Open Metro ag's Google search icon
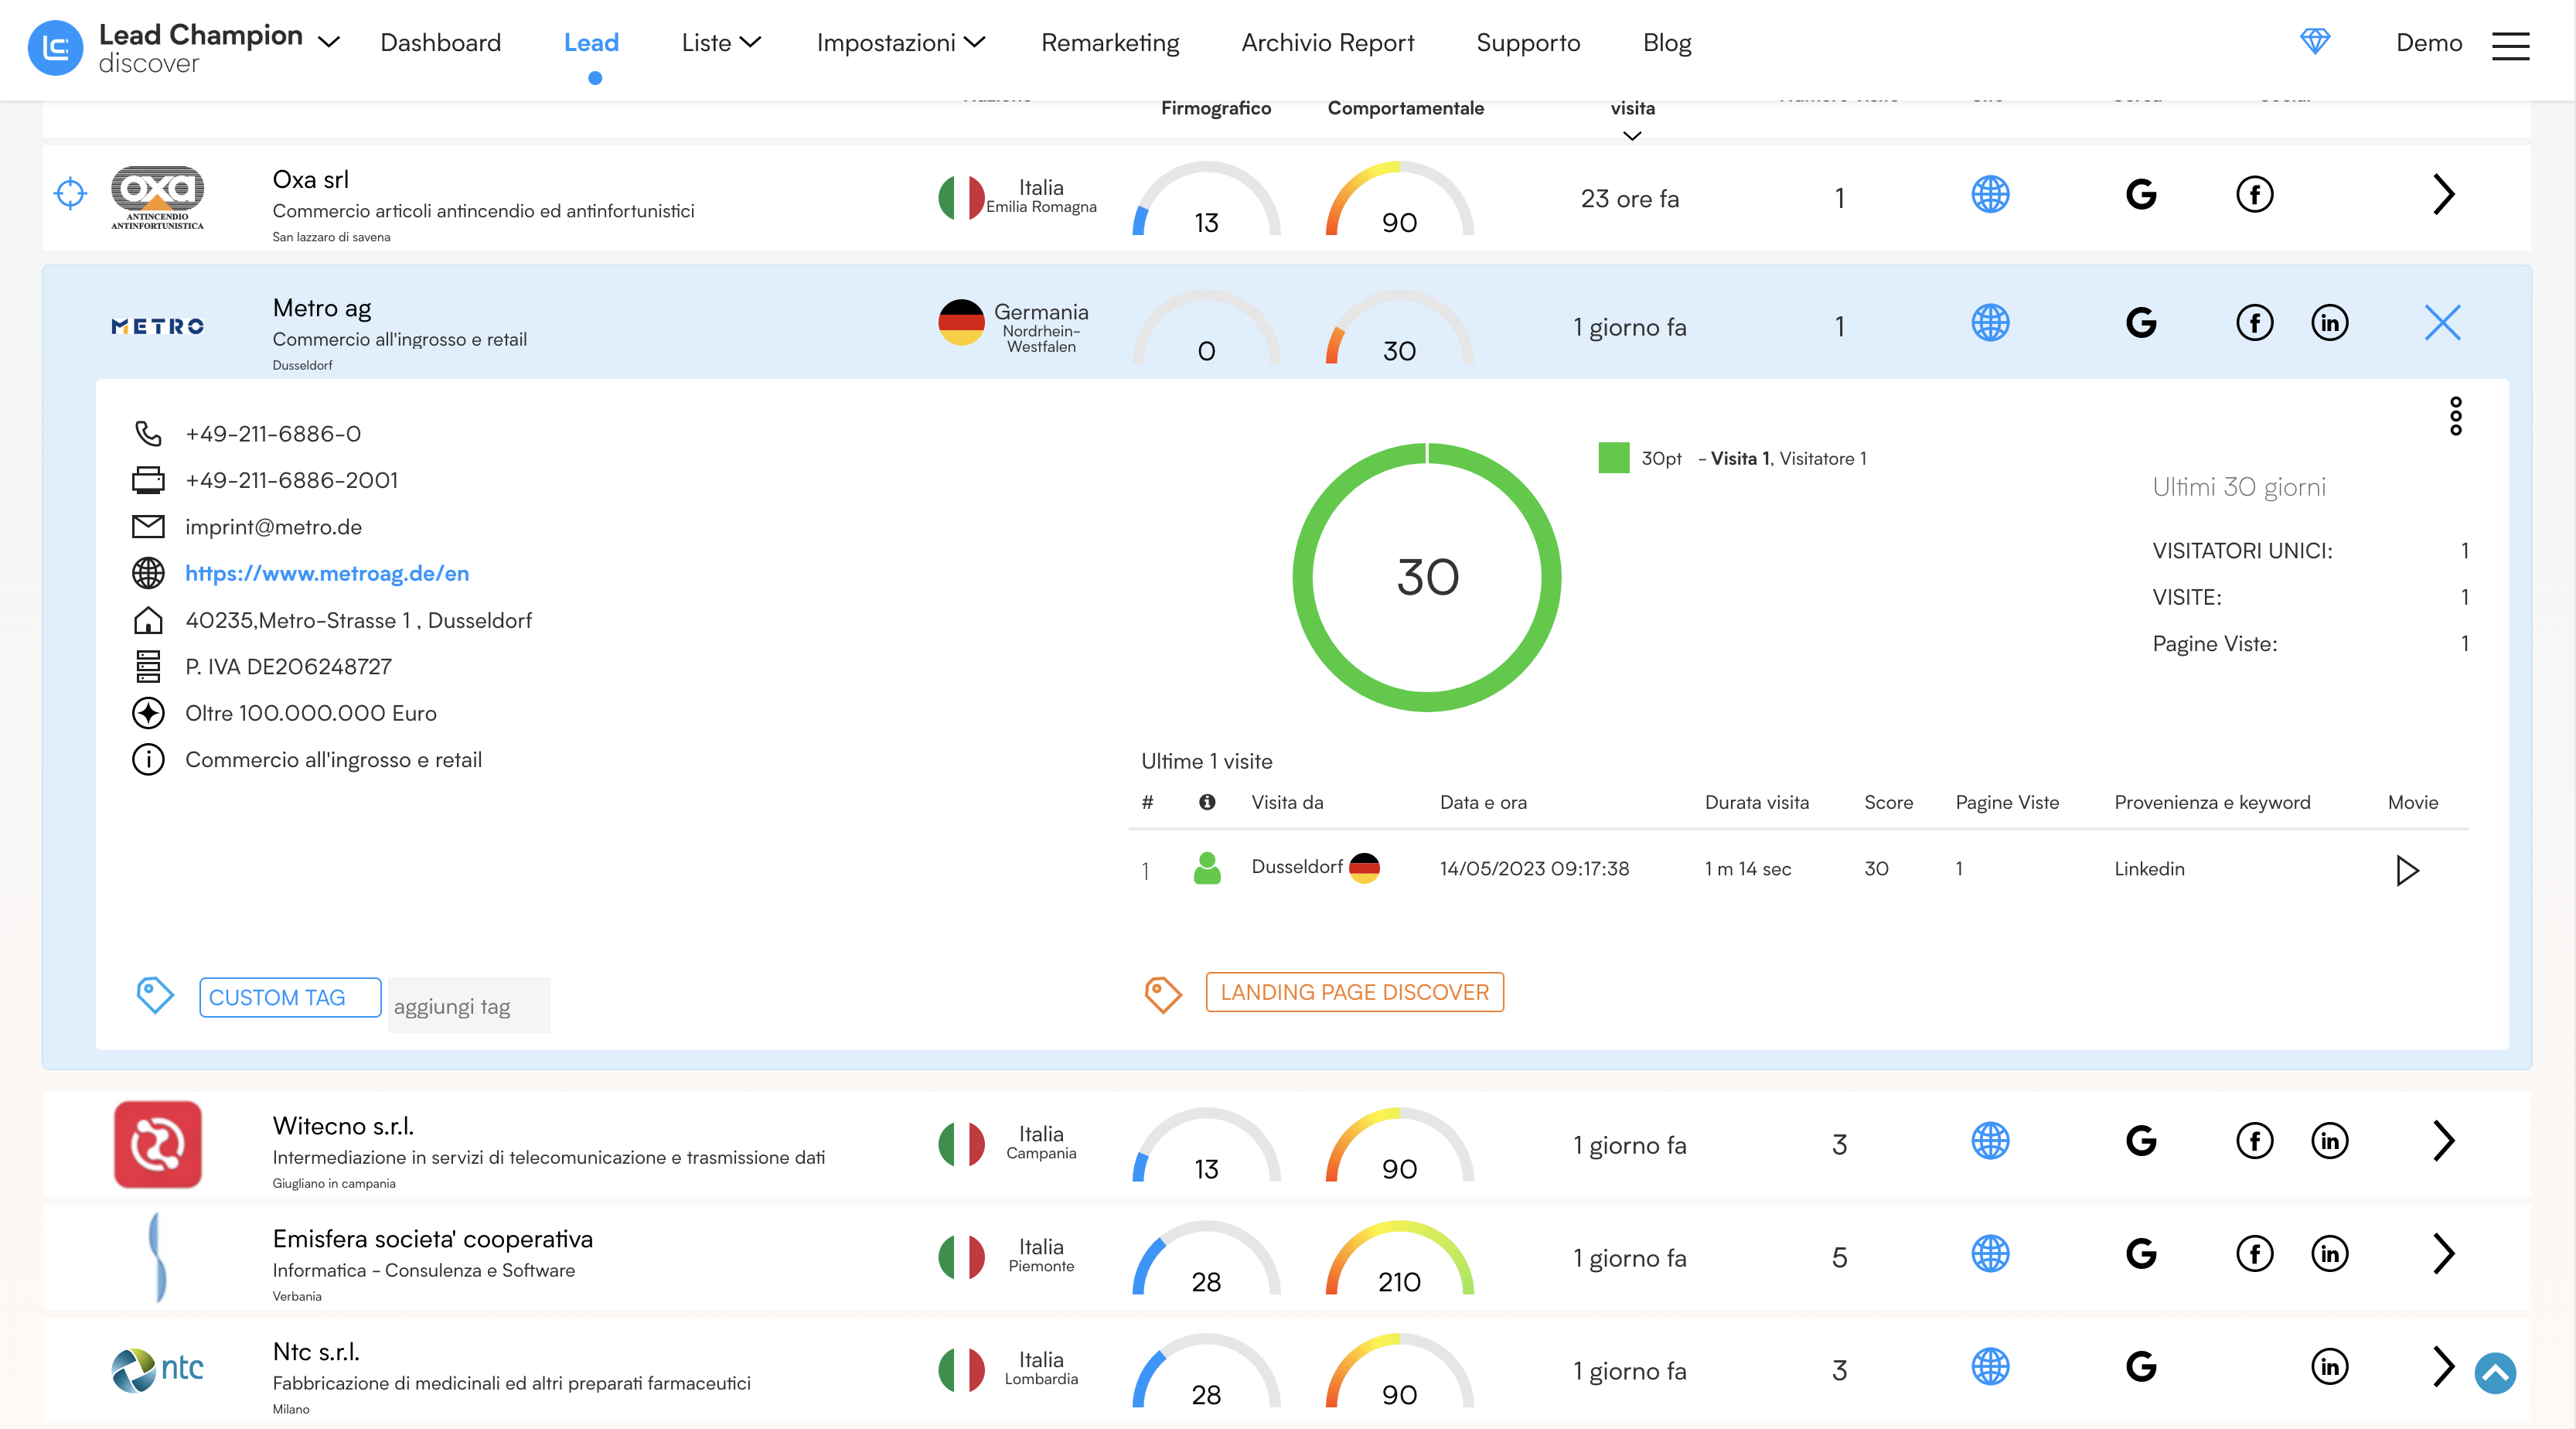 tap(2141, 323)
